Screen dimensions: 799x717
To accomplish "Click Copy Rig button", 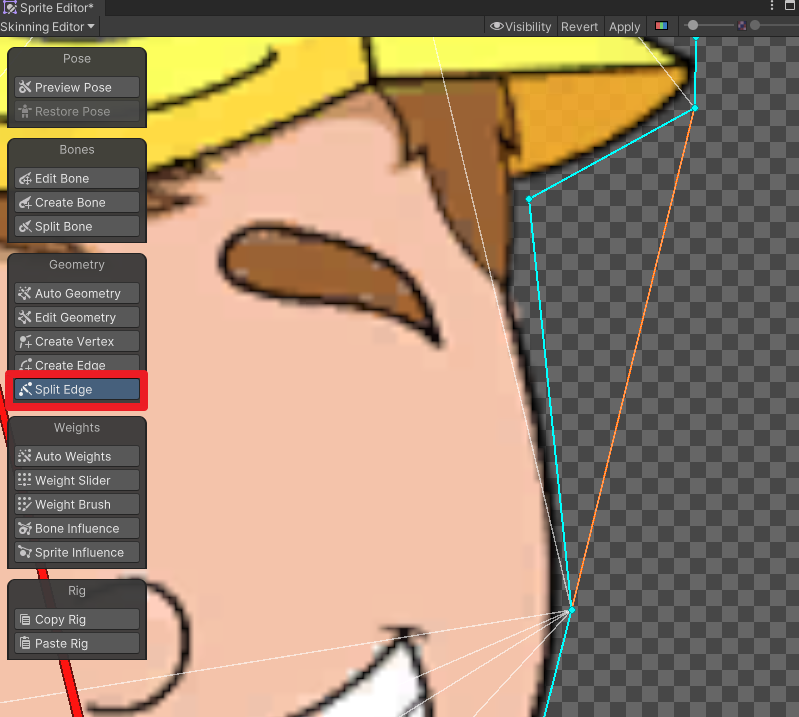I will pyautogui.click(x=77, y=619).
